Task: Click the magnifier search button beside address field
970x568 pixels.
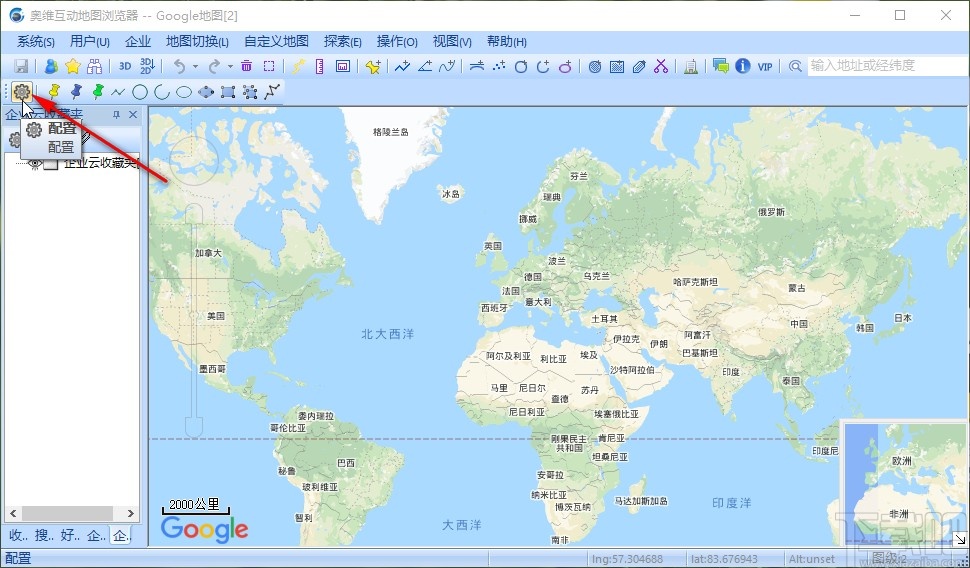Action: (796, 66)
